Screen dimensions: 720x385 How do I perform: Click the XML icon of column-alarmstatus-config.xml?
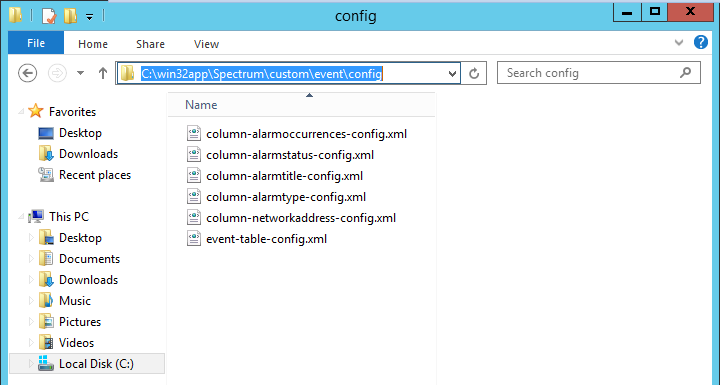[194, 154]
